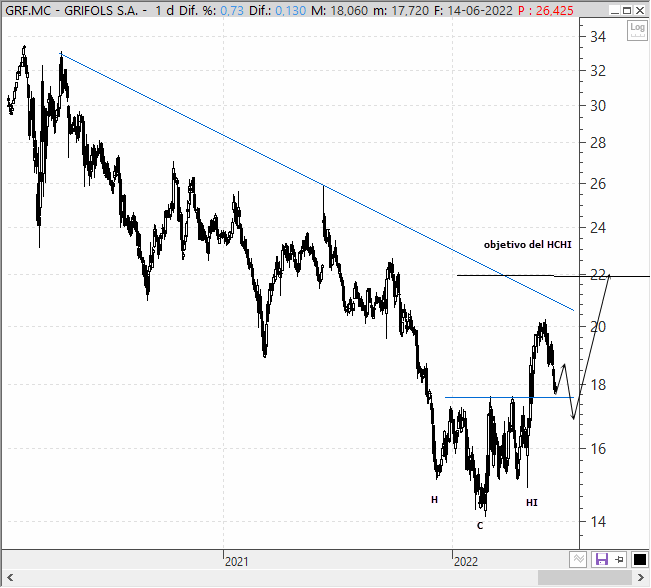This screenshot has width=651, height=588.
Task: Click the minimum value m: 17,720
Action: click(401, 10)
